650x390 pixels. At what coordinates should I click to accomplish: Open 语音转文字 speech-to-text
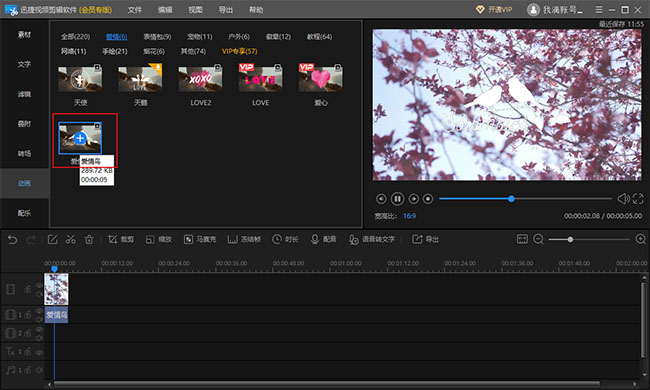tap(372, 240)
